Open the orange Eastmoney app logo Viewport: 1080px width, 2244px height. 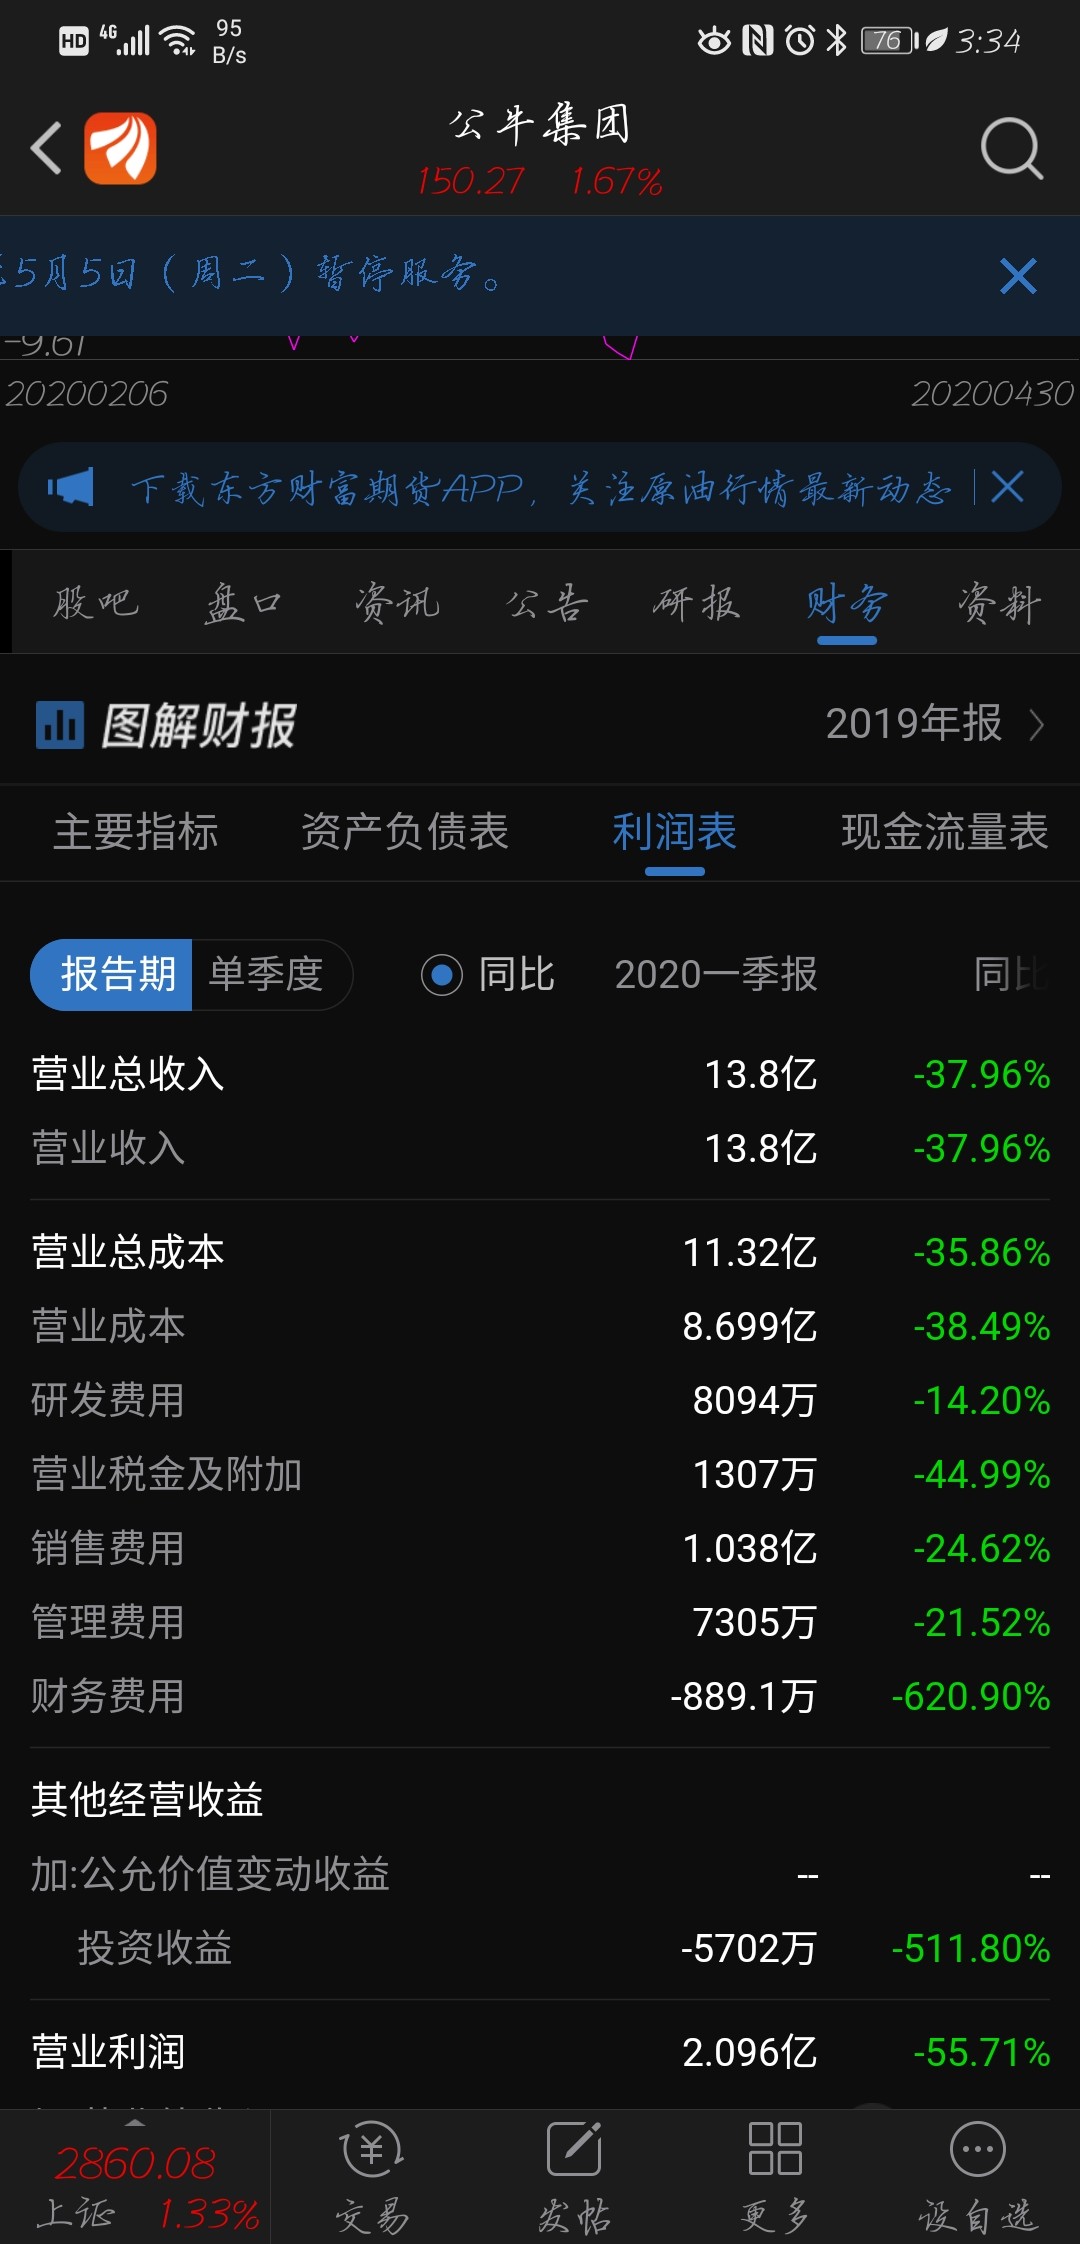pyautogui.click(x=120, y=148)
